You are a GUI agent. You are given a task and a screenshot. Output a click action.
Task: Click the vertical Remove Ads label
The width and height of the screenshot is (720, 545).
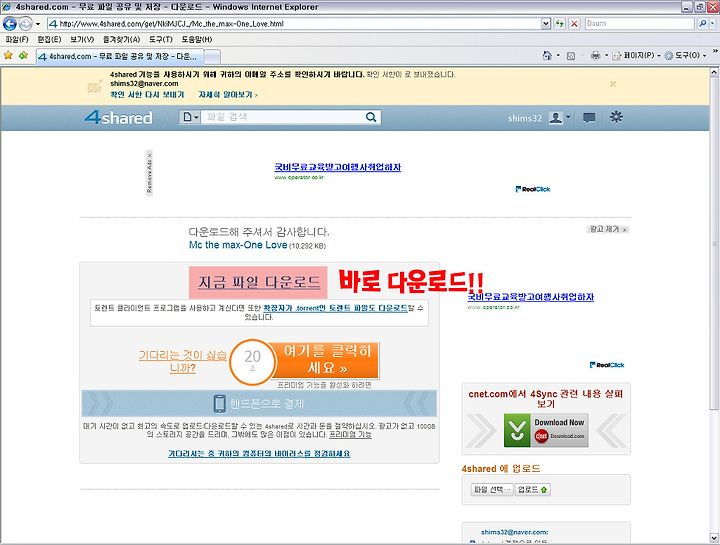click(x=149, y=173)
